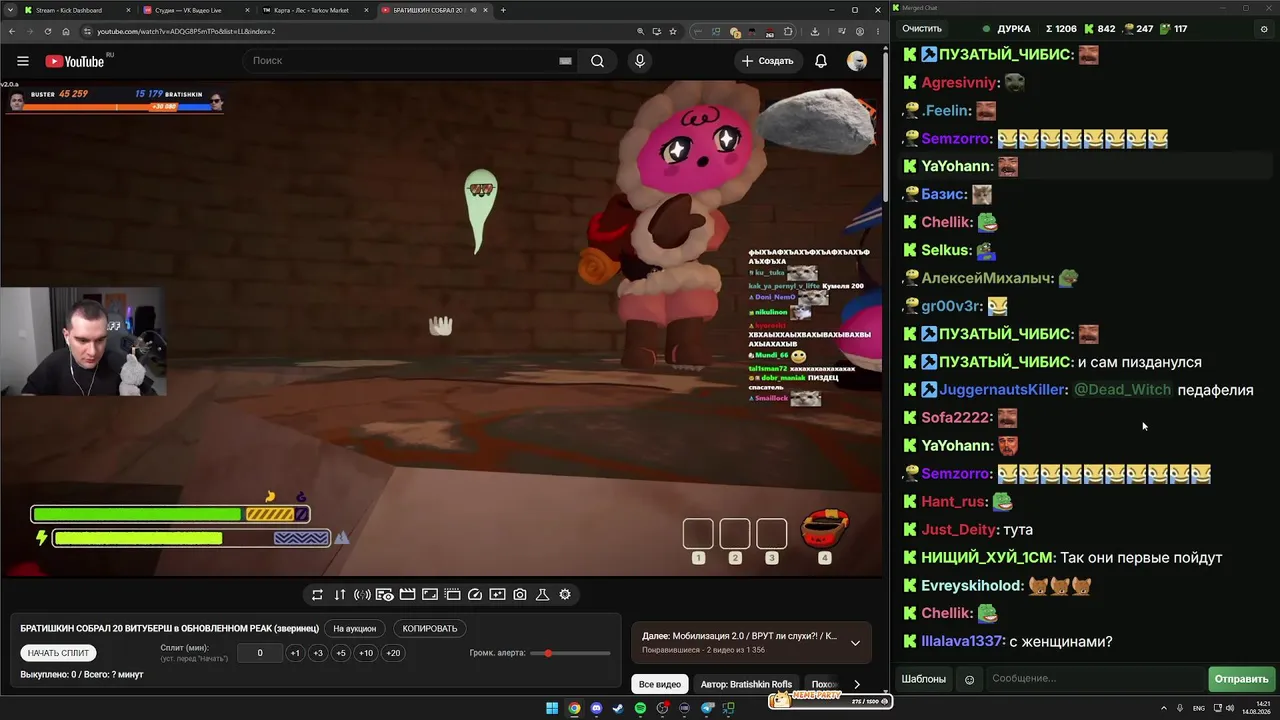Add 10 minutes with the +10 button
Screen dimensions: 1280x720
pos(366,653)
